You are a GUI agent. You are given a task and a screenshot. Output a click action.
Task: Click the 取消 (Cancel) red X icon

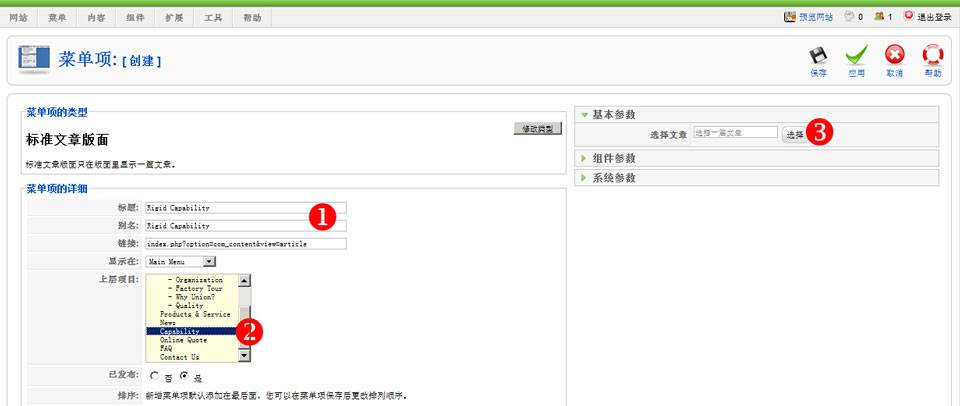[894, 56]
